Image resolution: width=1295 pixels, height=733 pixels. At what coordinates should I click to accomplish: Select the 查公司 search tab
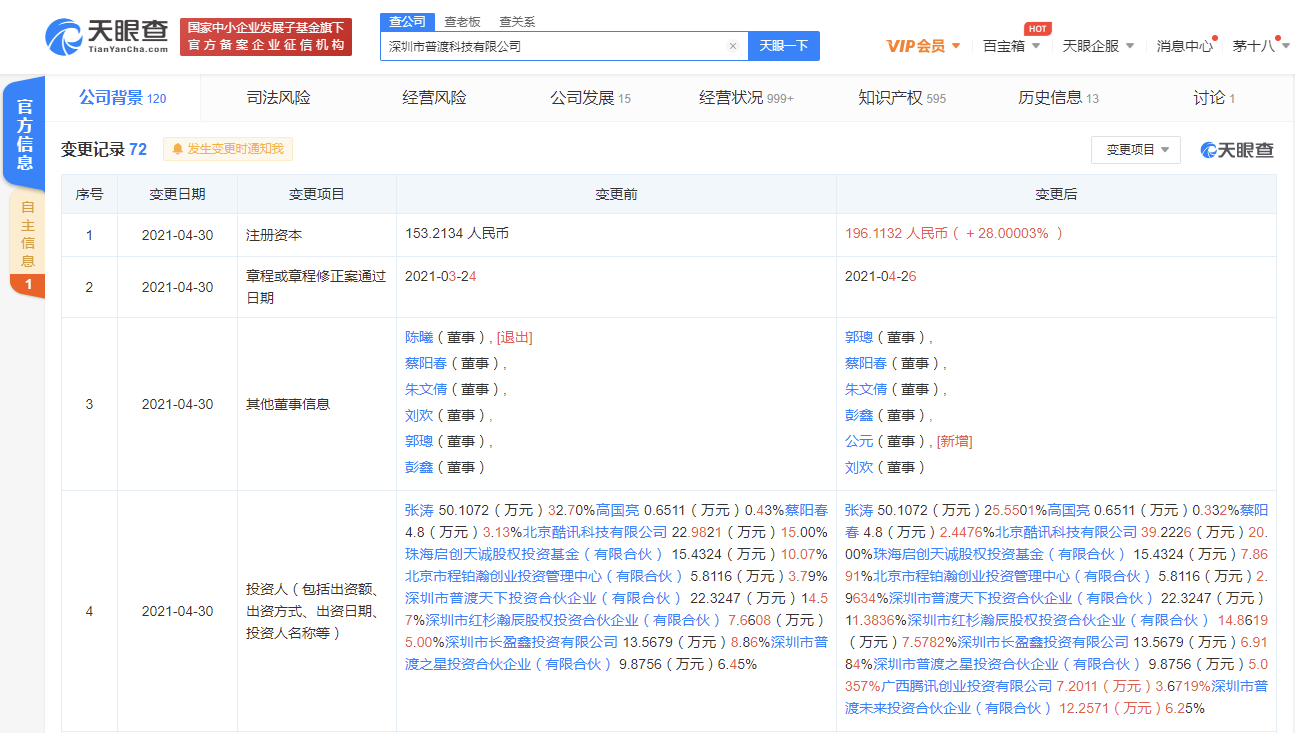[x=407, y=21]
